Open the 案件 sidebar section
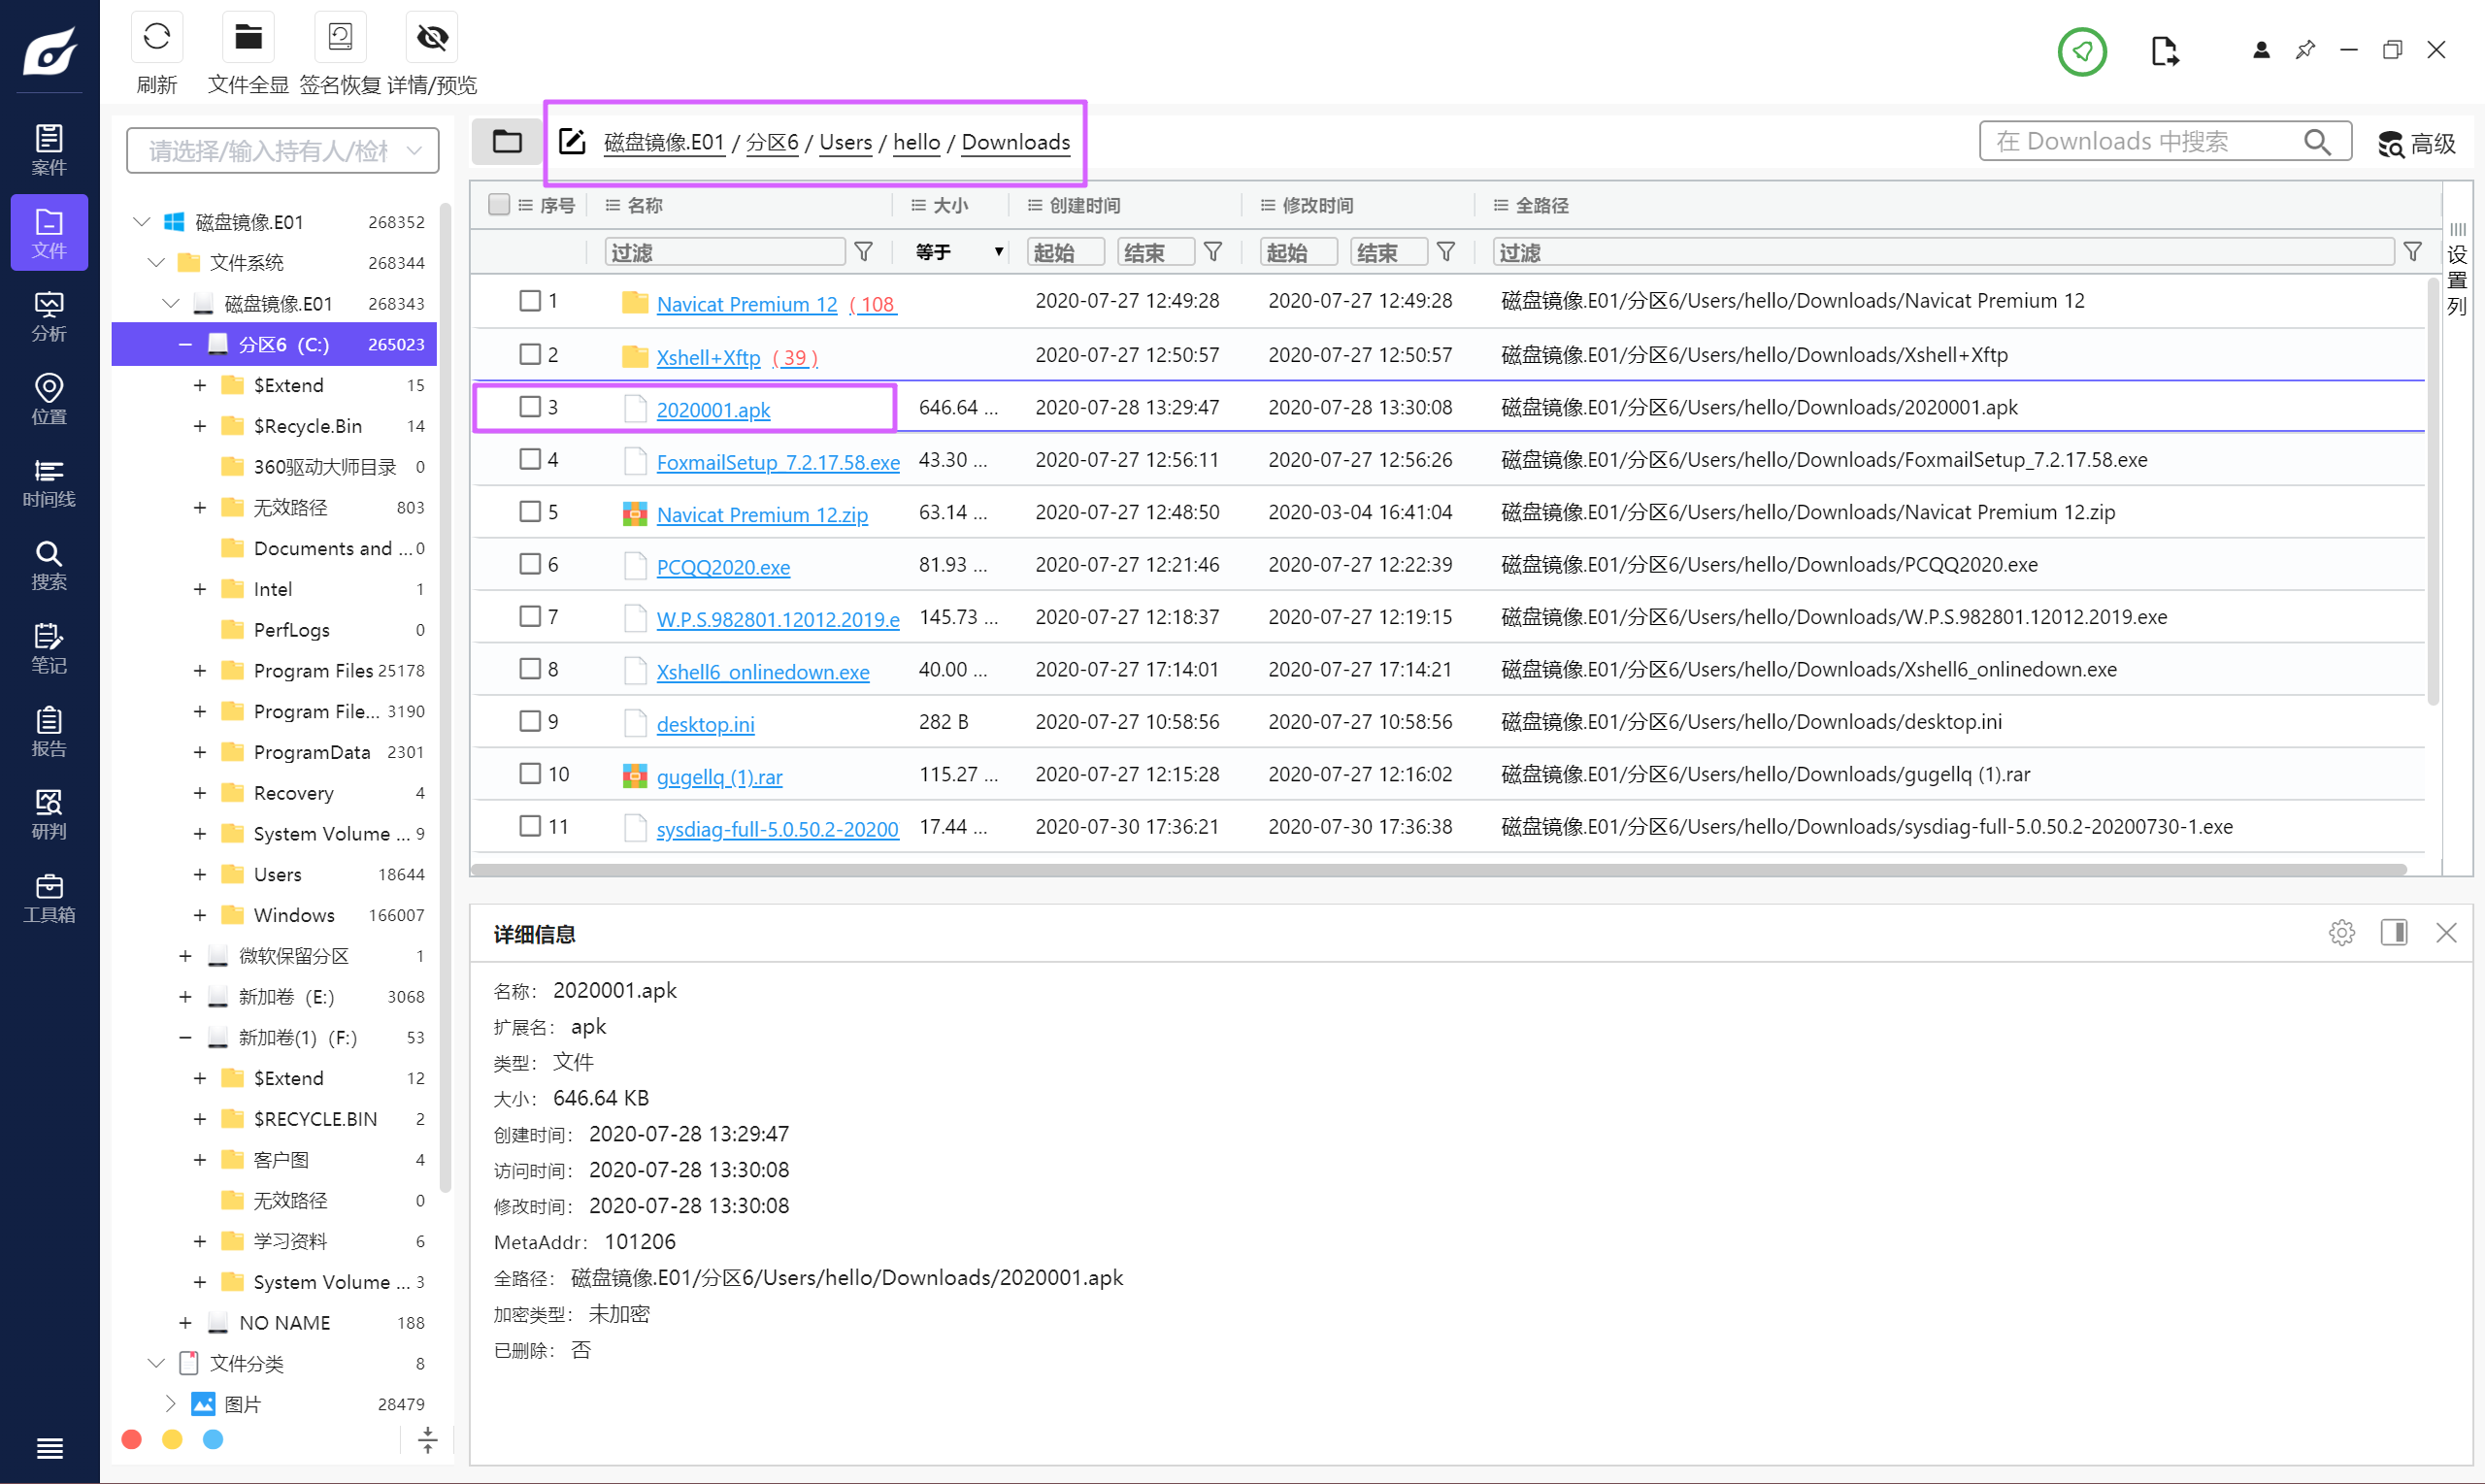The width and height of the screenshot is (2485, 1484). (49, 150)
